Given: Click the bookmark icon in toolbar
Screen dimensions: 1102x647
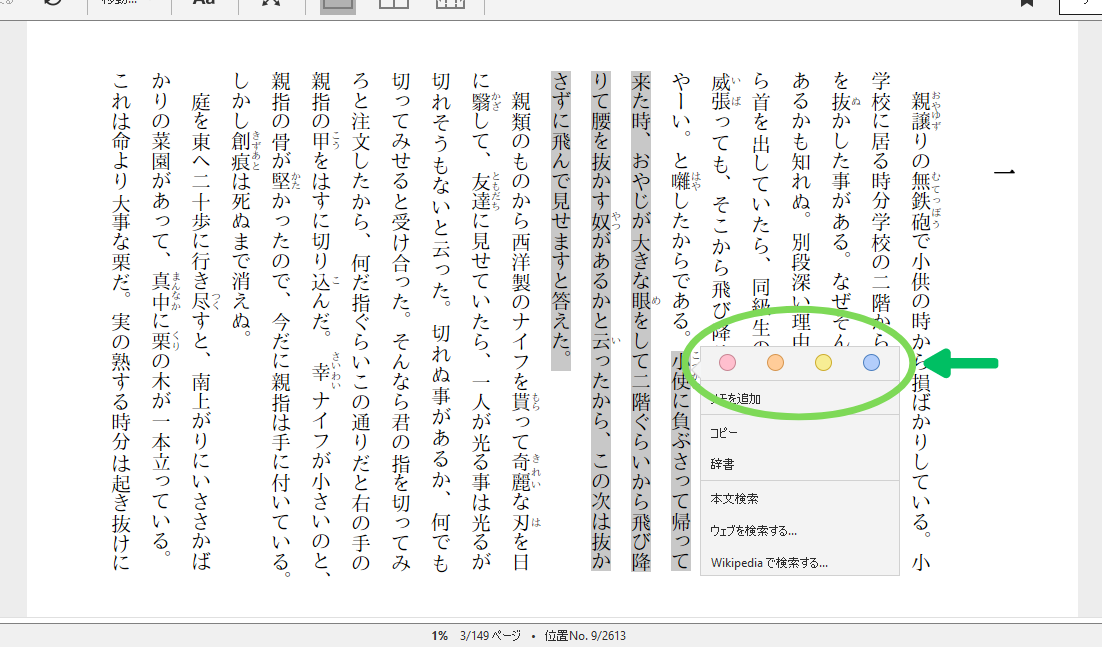Looking at the screenshot, I should (1027, 3).
